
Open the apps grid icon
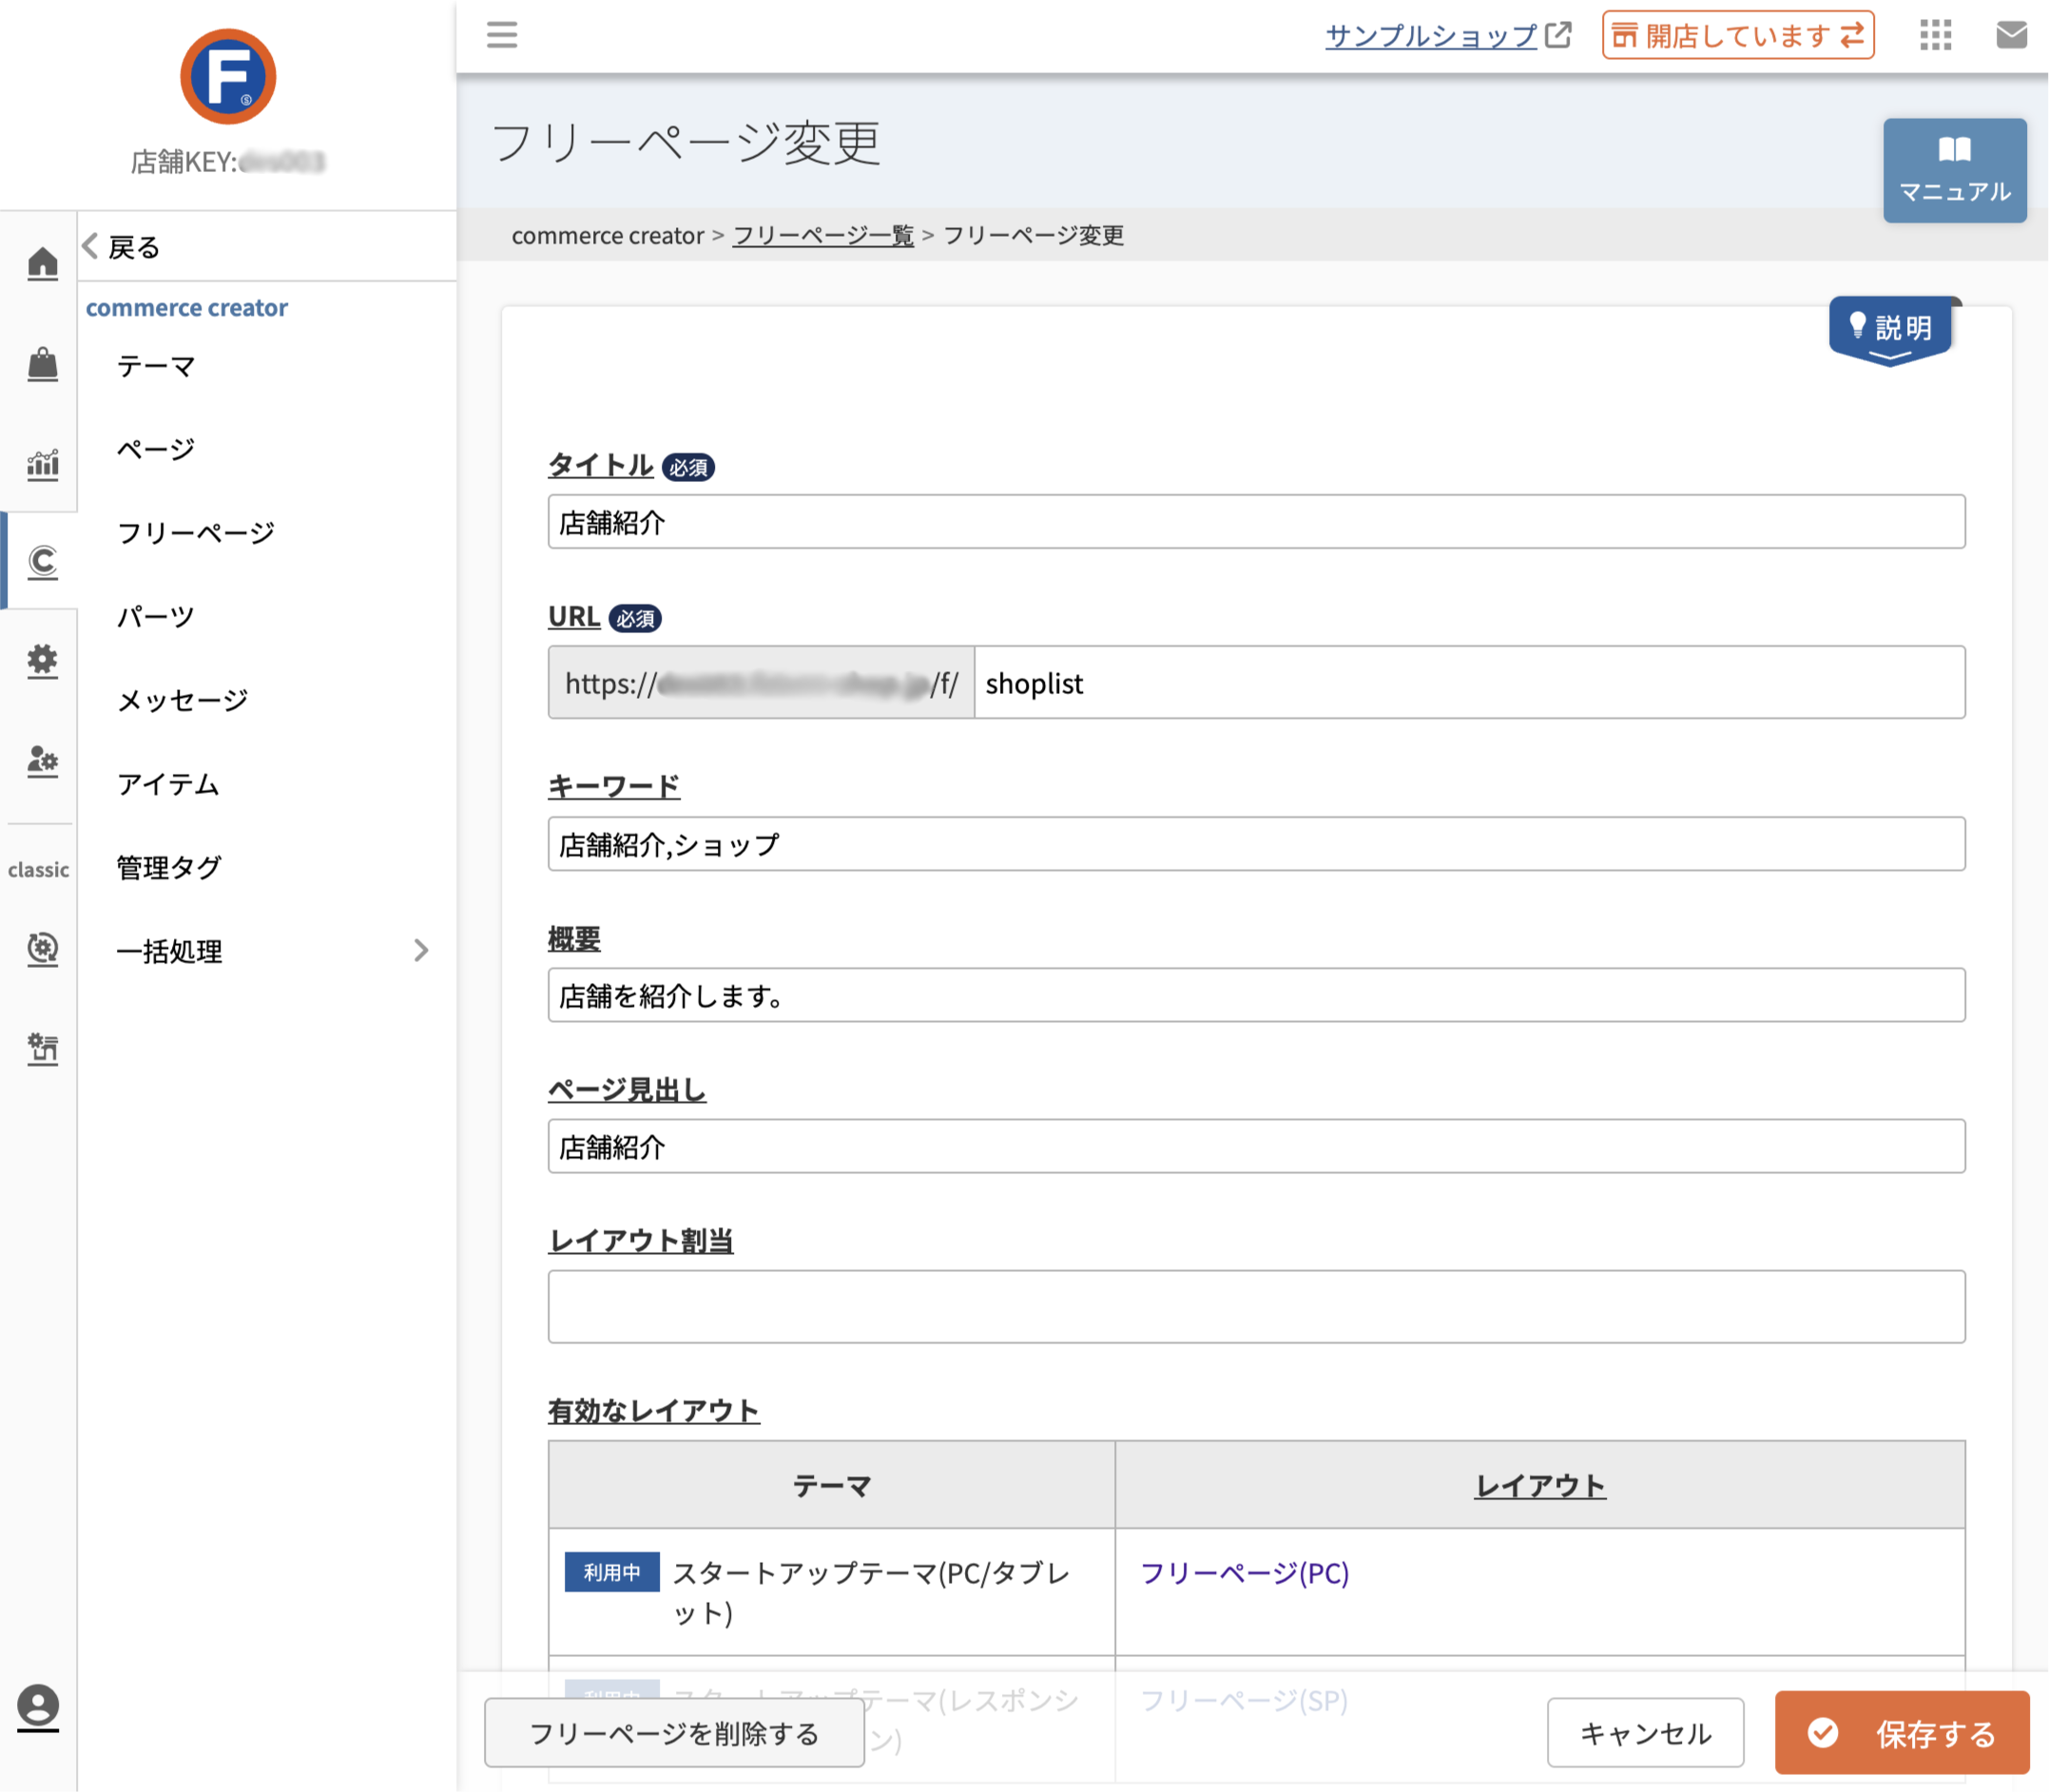coord(1936,35)
